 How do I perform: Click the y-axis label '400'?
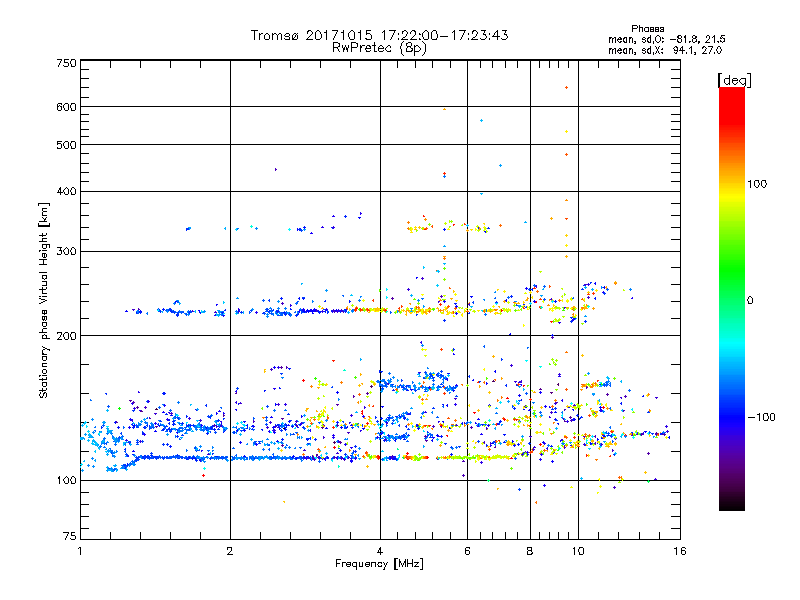pos(67,192)
